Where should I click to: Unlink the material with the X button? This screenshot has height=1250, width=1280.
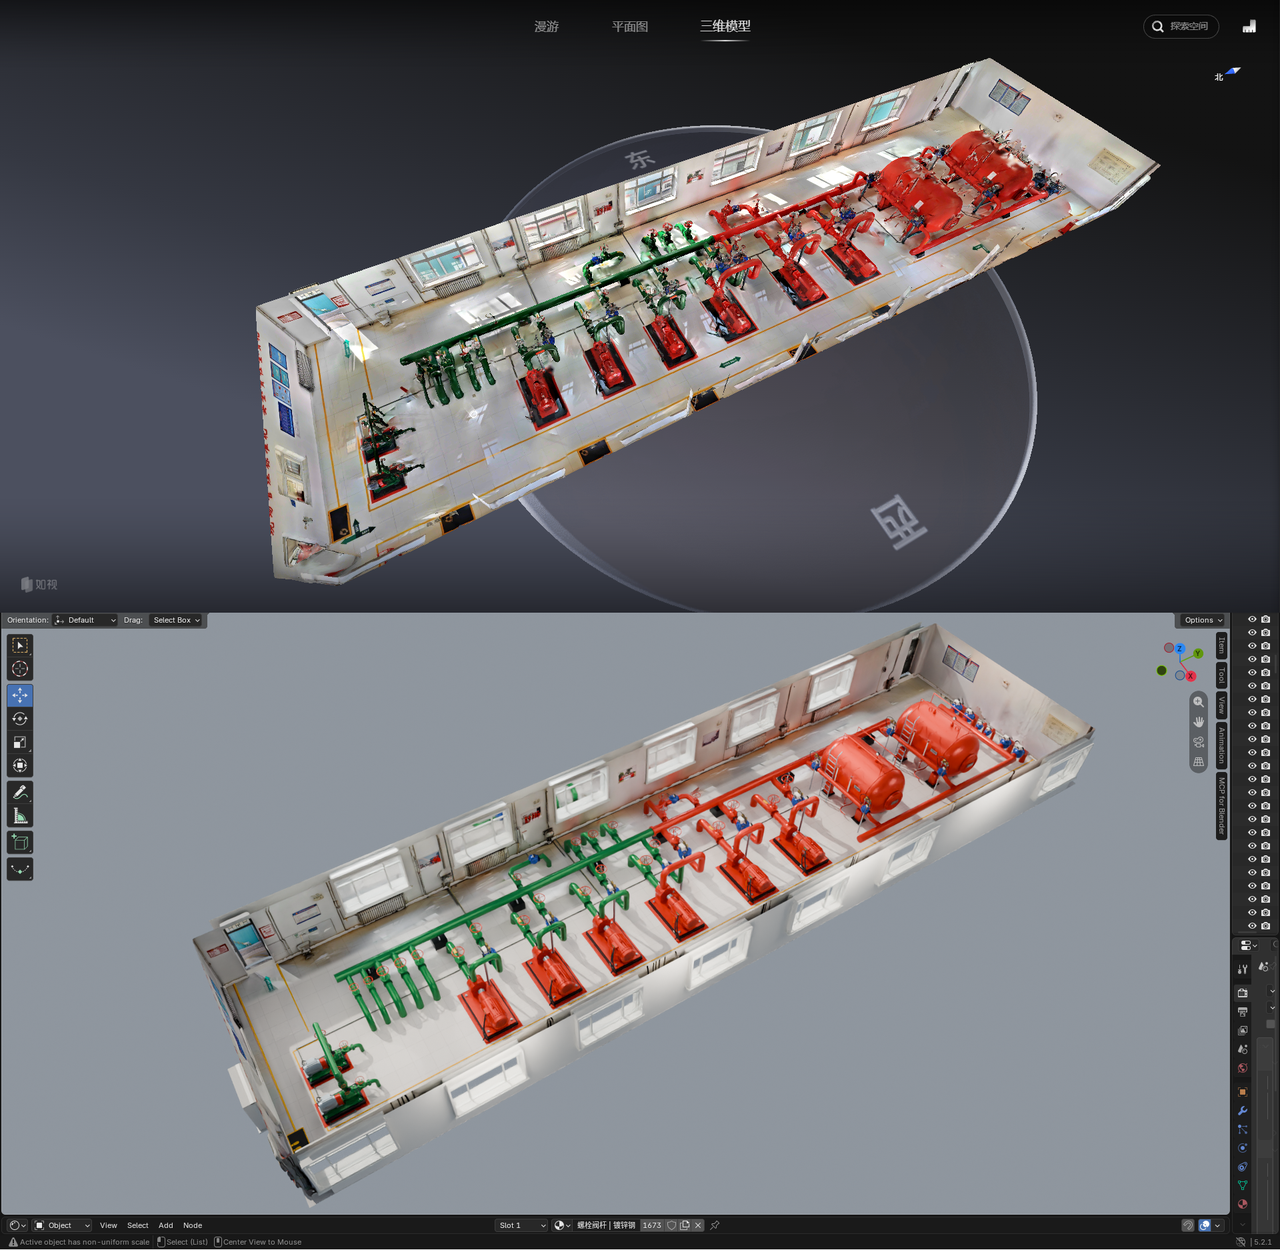tap(698, 1225)
